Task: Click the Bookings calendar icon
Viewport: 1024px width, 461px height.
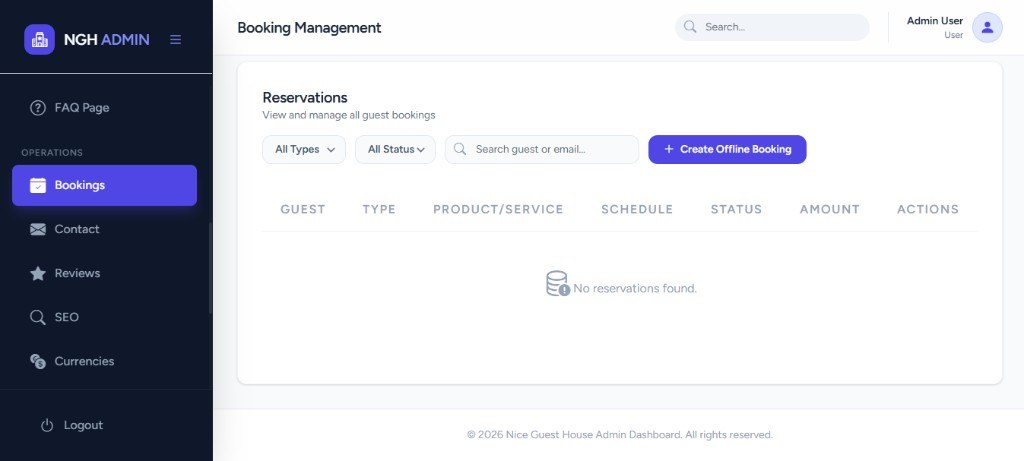Action: tap(38, 185)
